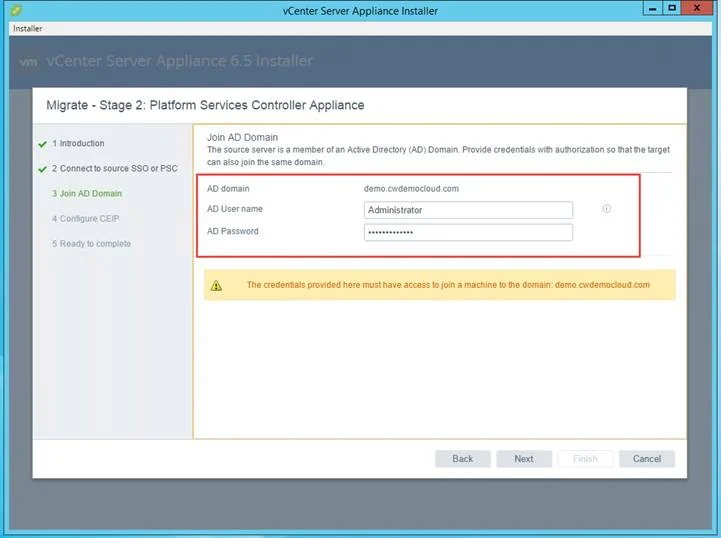
Task: Click the warning triangle icon in the yellow banner
Action: 216,286
